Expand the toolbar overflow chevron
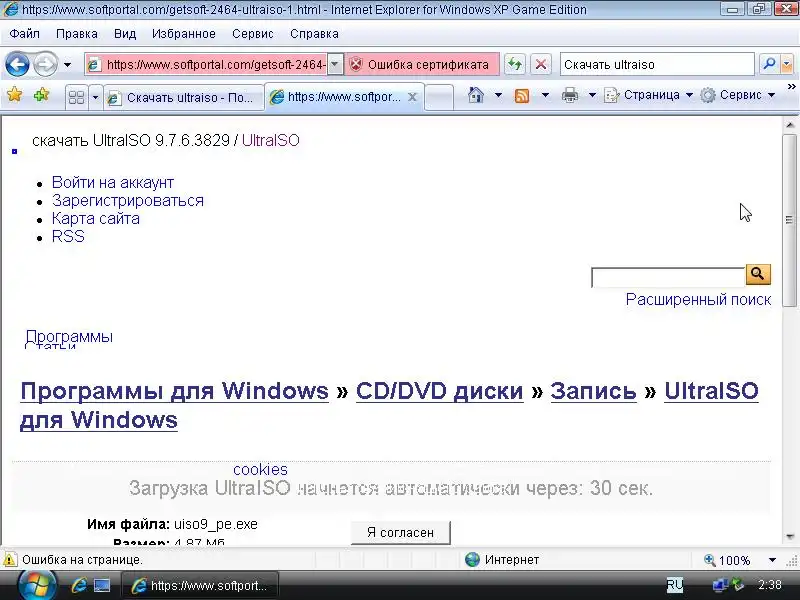Image resolution: width=800 pixels, height=600 pixels. (791, 87)
